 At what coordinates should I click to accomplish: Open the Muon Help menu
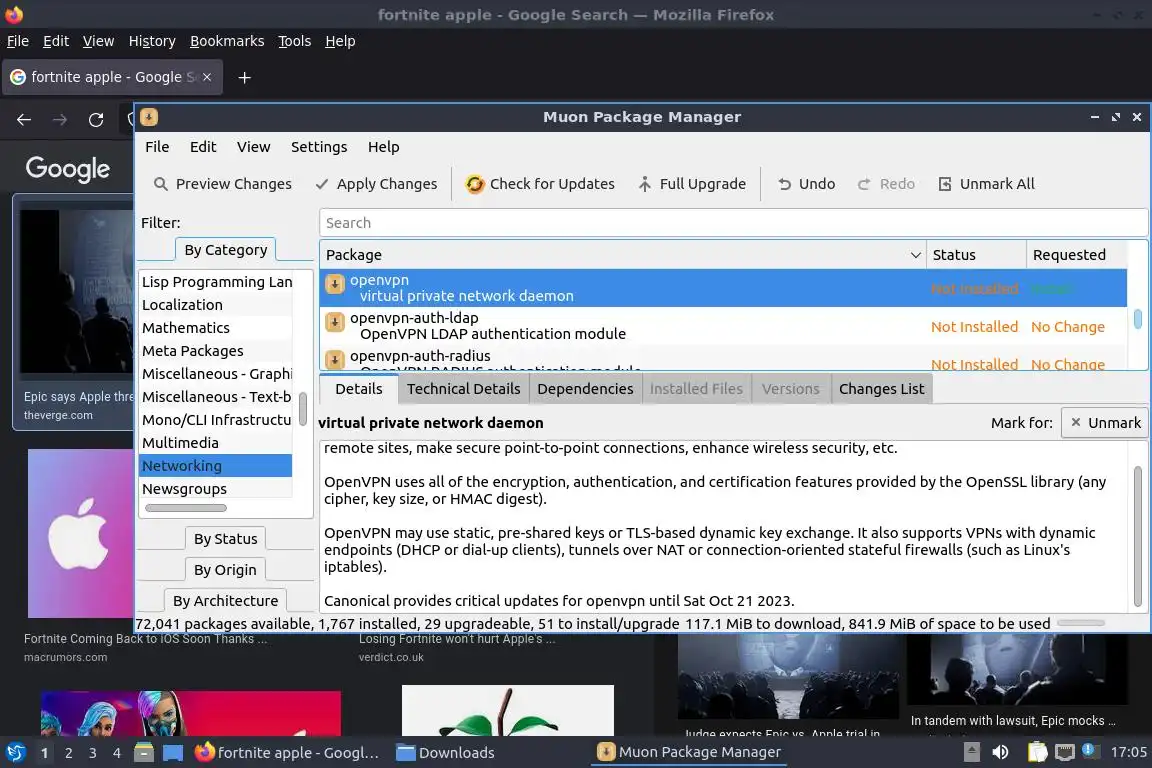click(384, 147)
